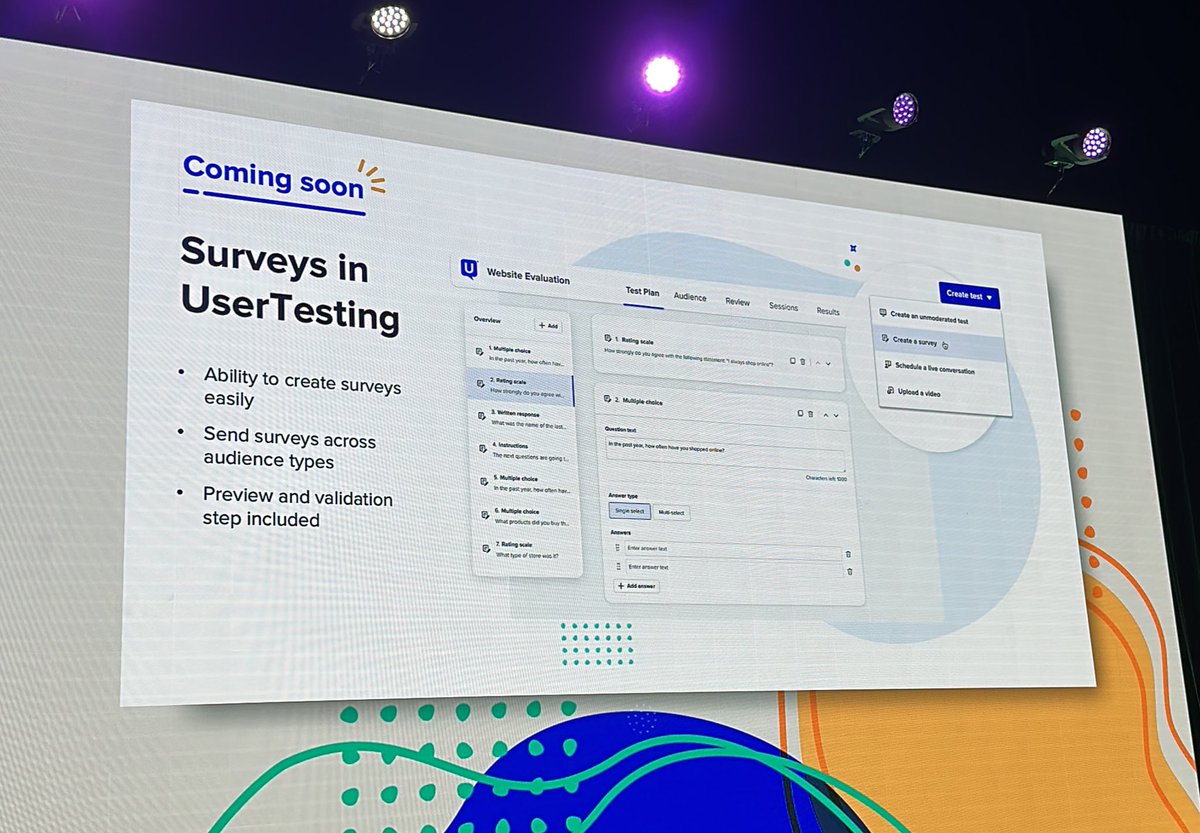Open 5. Multiple choice in the Overview list
1200x833 pixels.
tap(524, 484)
